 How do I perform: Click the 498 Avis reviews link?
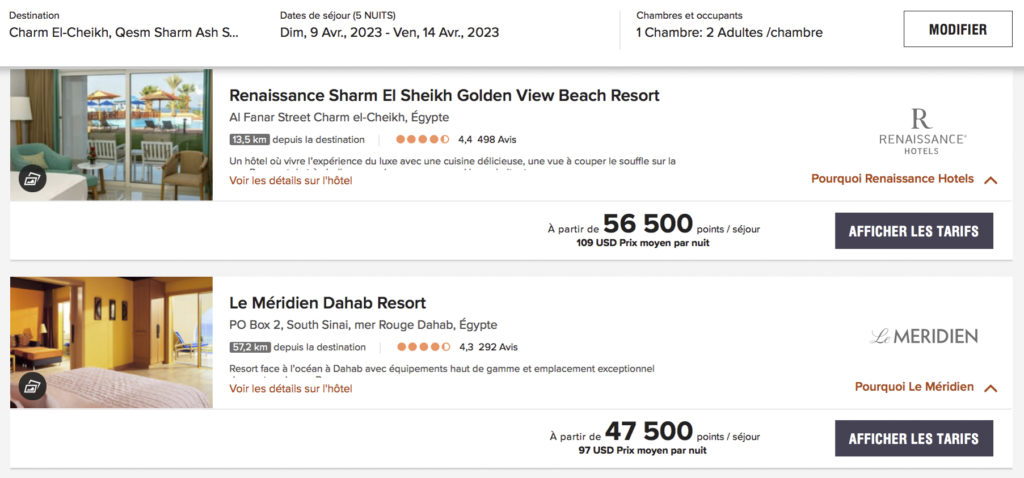[x=497, y=140]
